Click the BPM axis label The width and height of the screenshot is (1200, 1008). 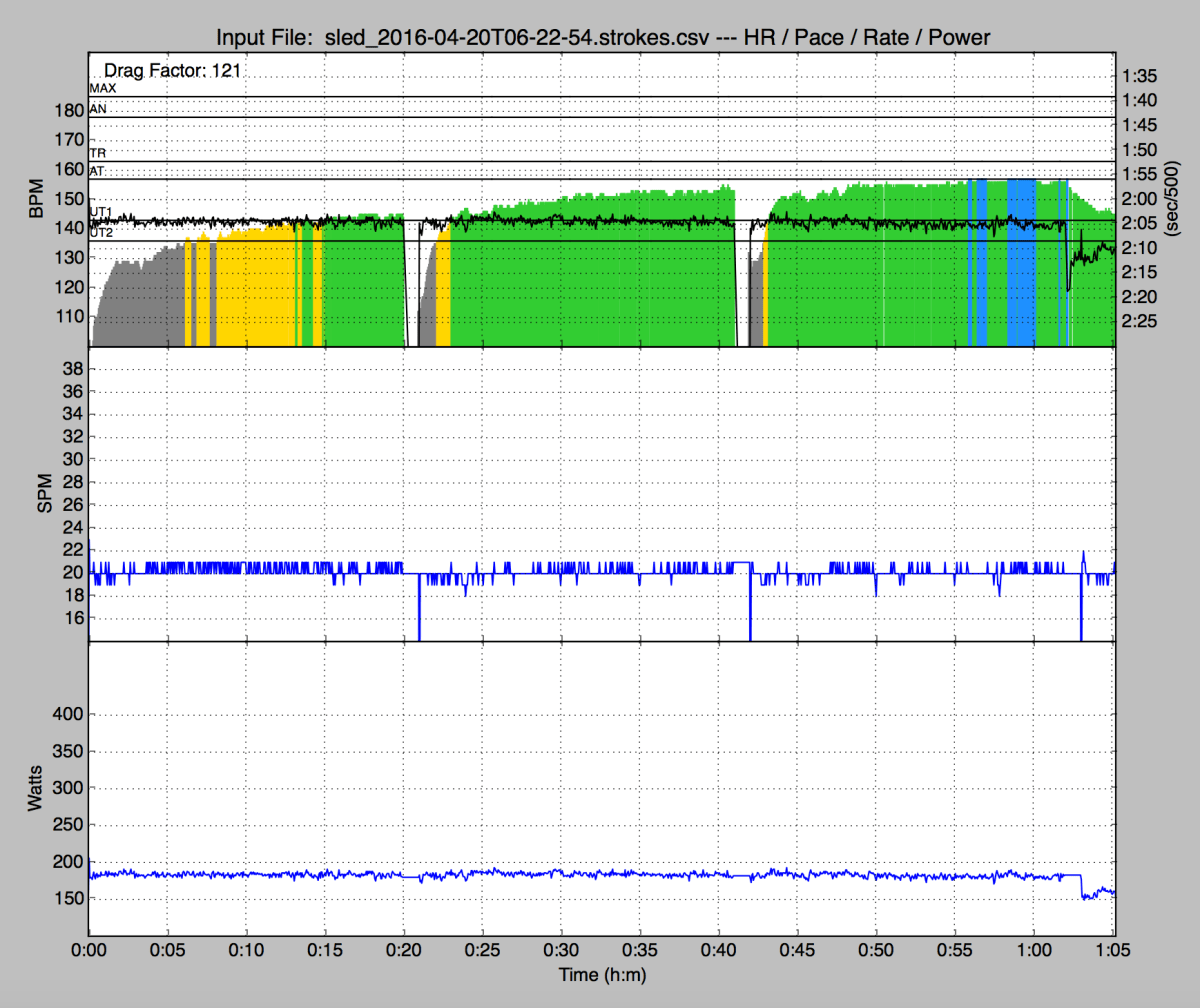click(37, 200)
